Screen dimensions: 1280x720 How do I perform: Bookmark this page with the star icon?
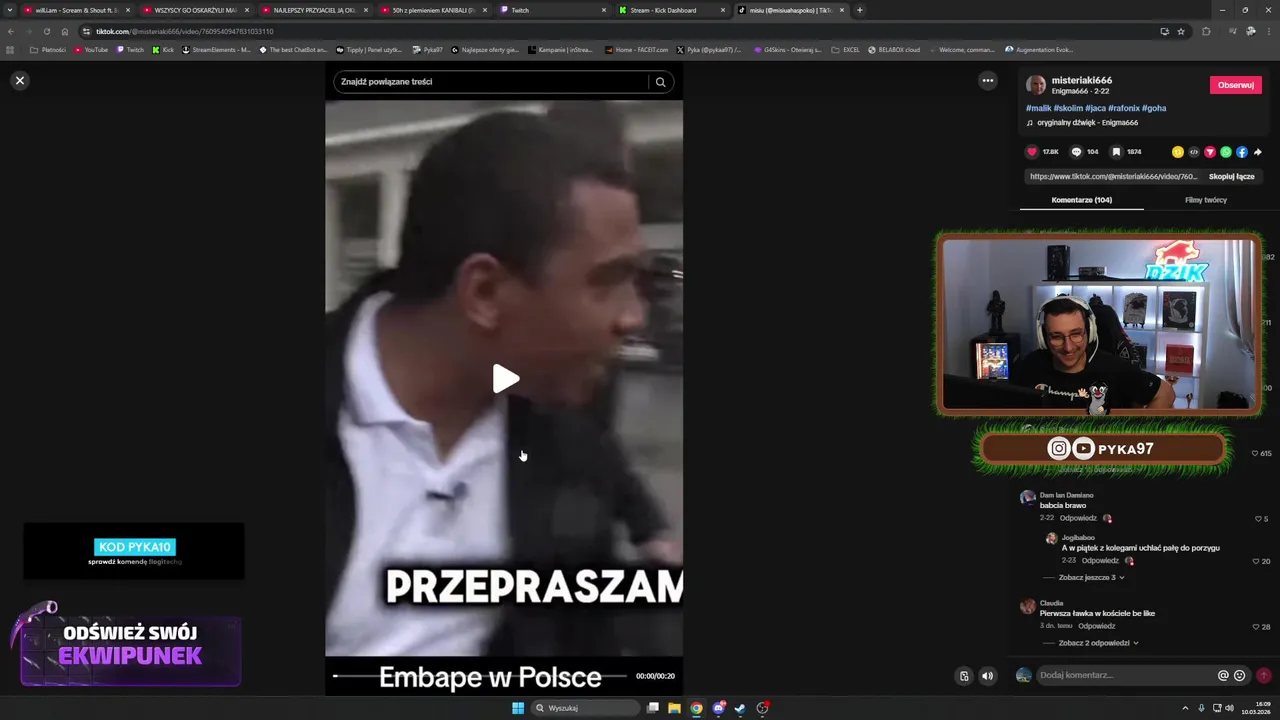tap(1181, 31)
